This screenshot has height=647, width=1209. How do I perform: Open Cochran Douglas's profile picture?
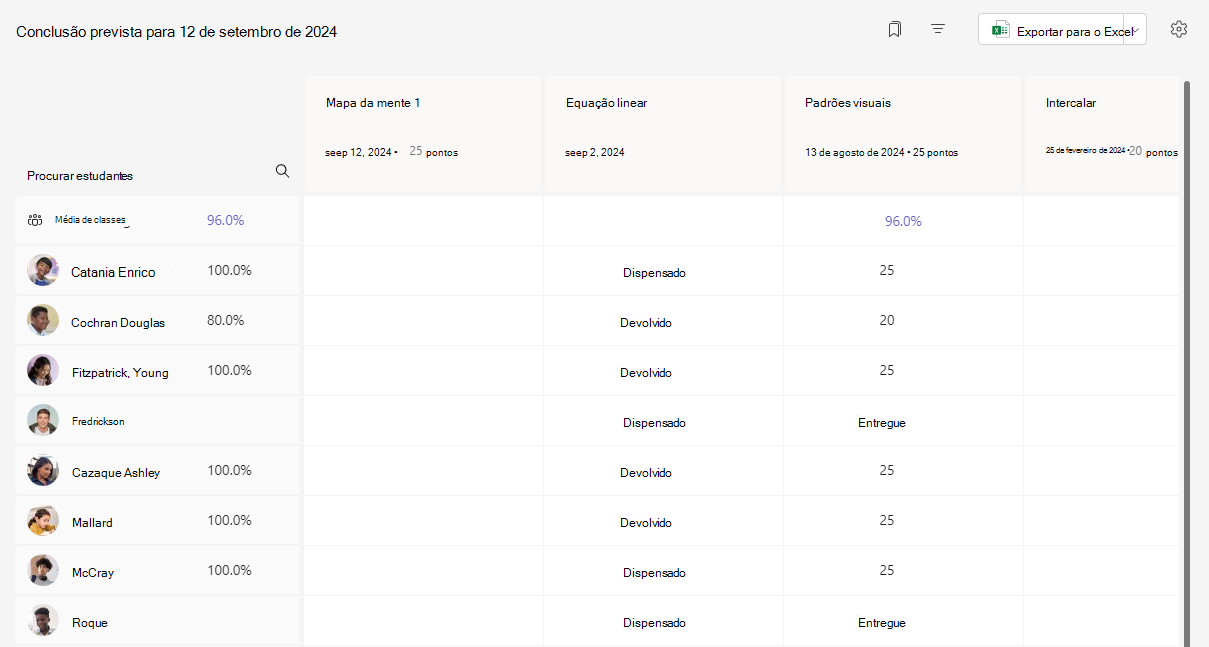coord(43,320)
